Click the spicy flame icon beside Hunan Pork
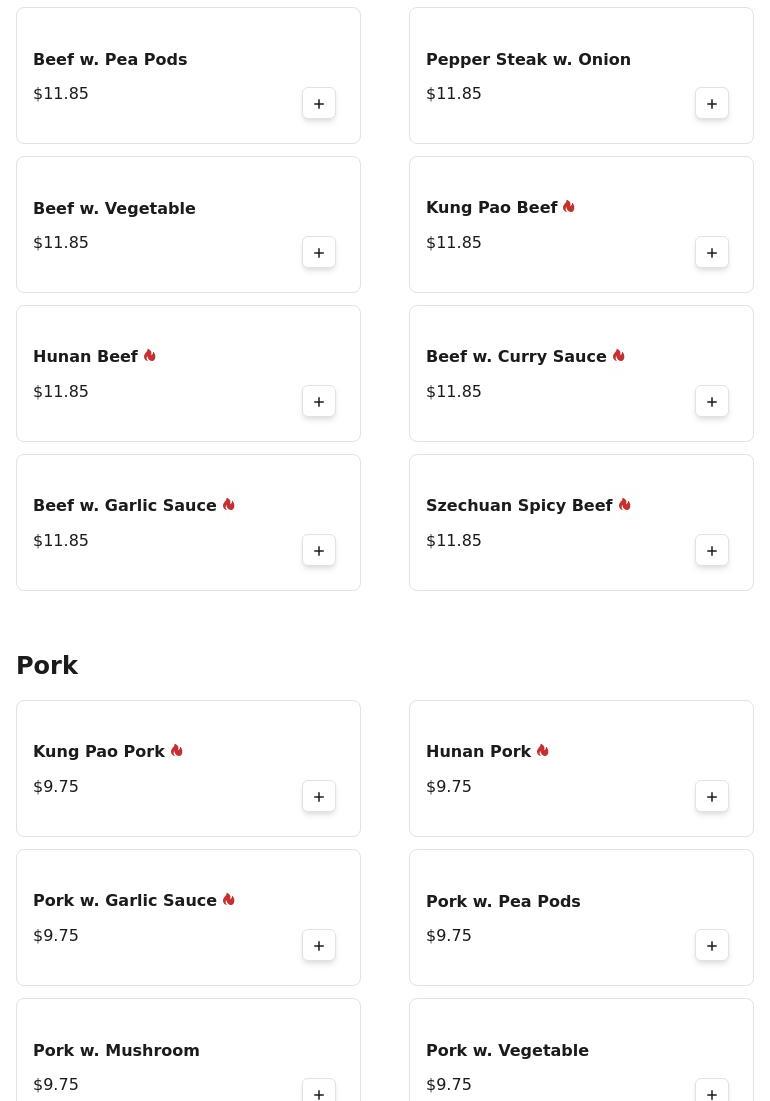770x1101 pixels. pos(543,751)
